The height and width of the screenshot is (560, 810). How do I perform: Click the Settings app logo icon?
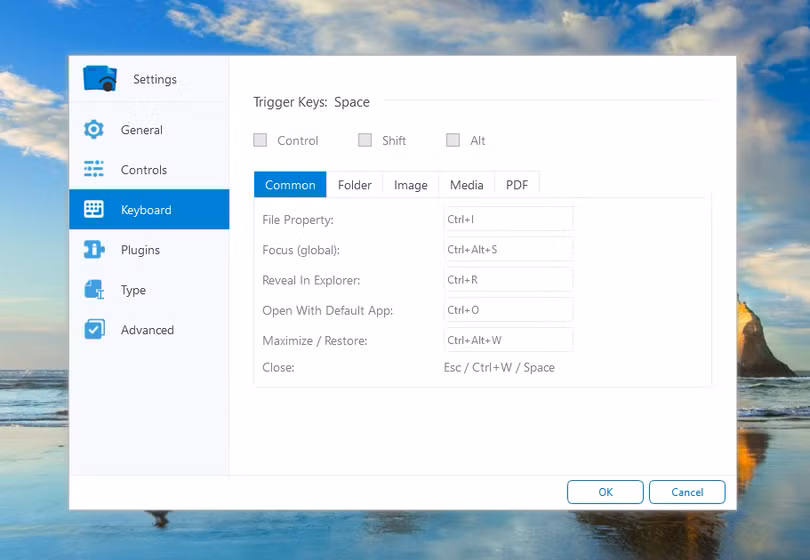pos(100,79)
